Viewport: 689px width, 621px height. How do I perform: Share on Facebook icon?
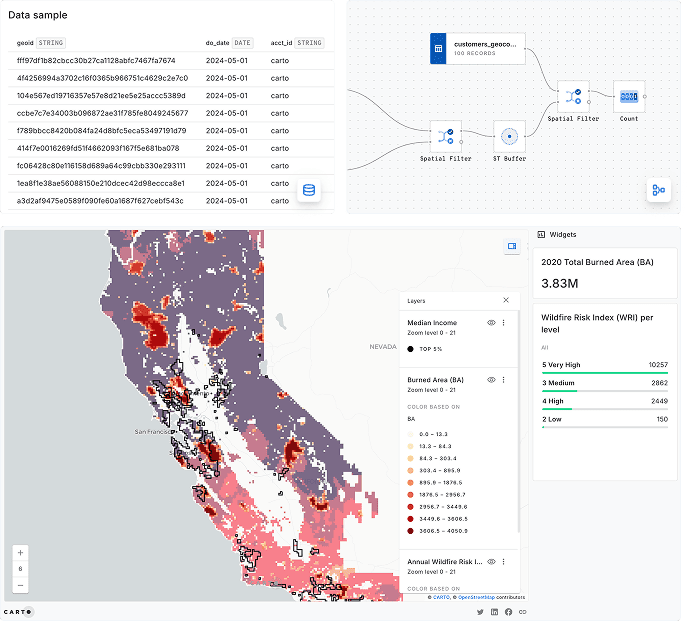click(x=508, y=612)
